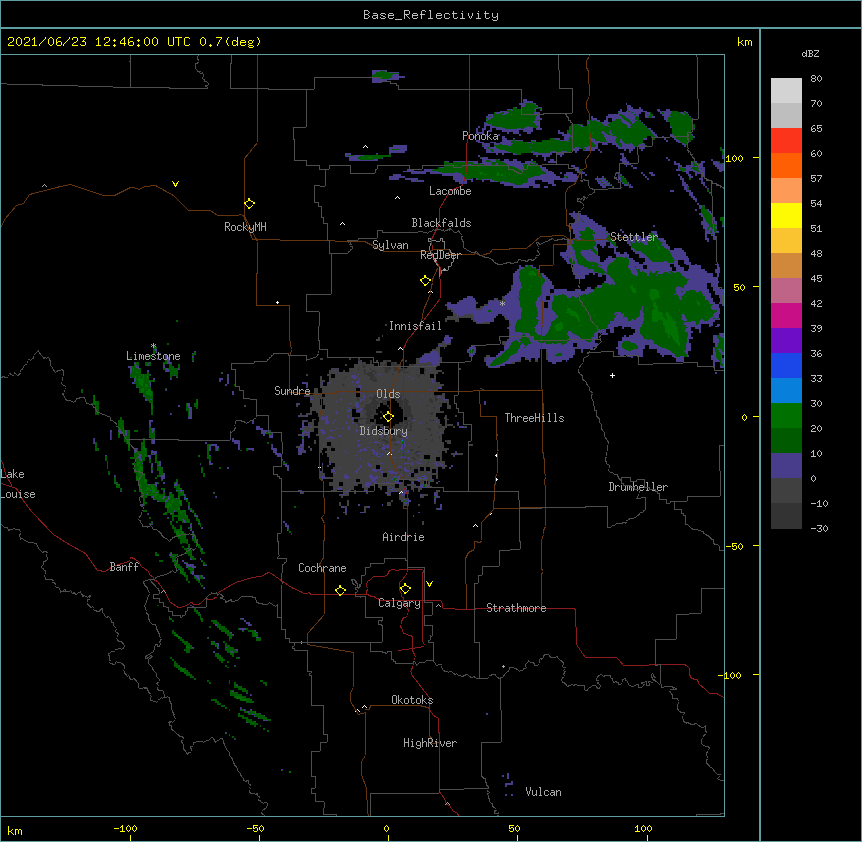Click the Vulcan label
The width and height of the screenshot is (862, 842).
click(x=543, y=792)
